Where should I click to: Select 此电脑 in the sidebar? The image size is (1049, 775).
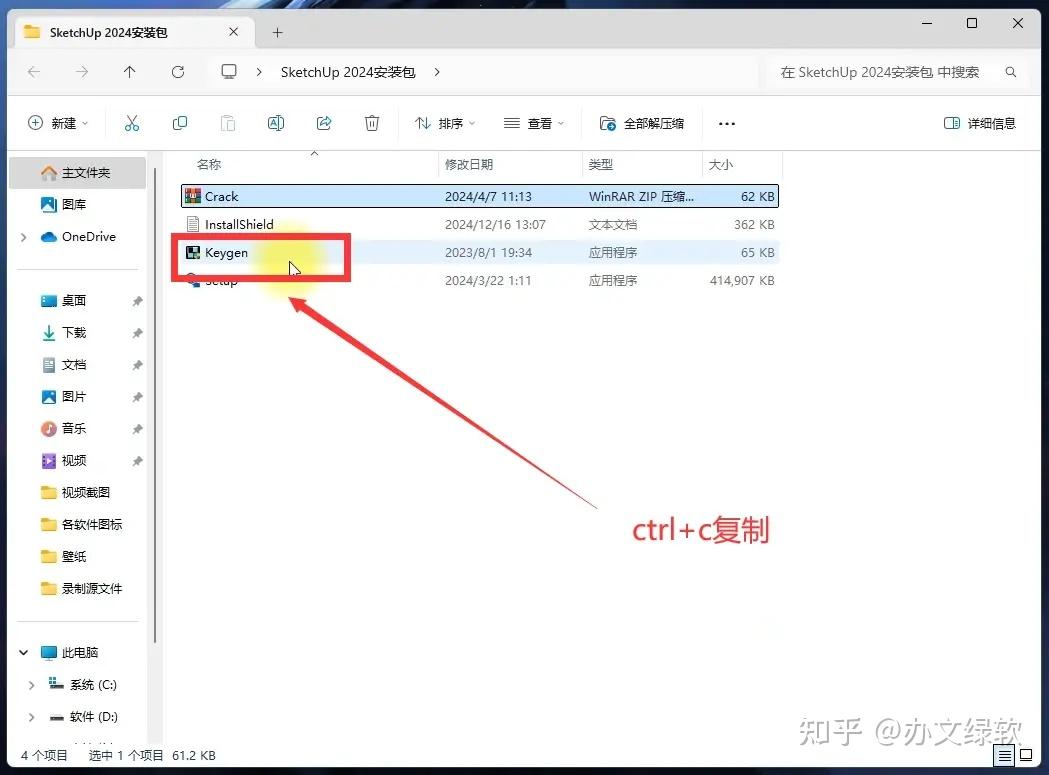(80, 653)
